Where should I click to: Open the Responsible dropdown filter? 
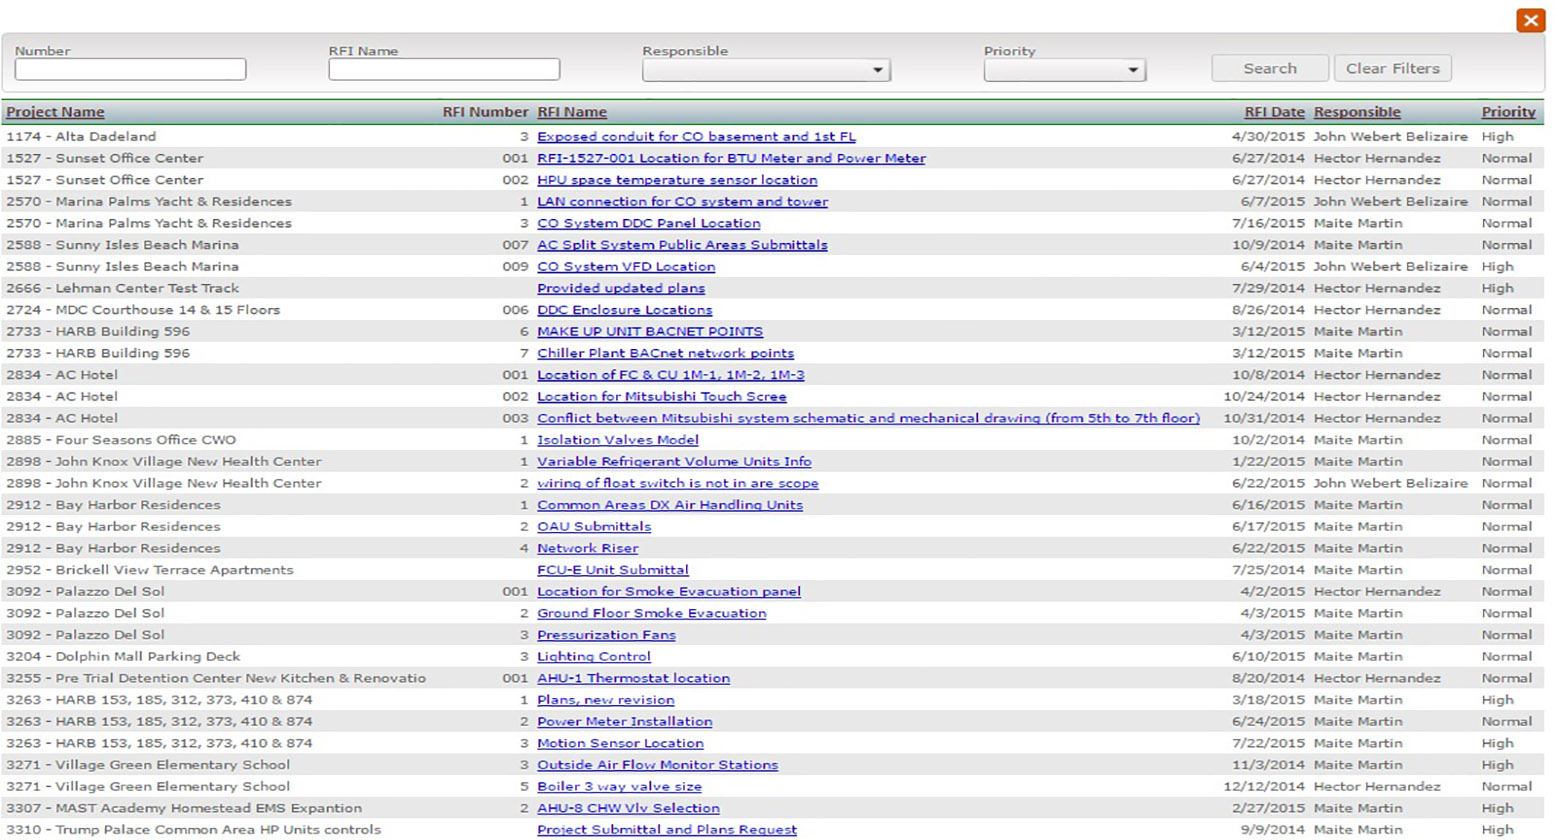tap(766, 70)
